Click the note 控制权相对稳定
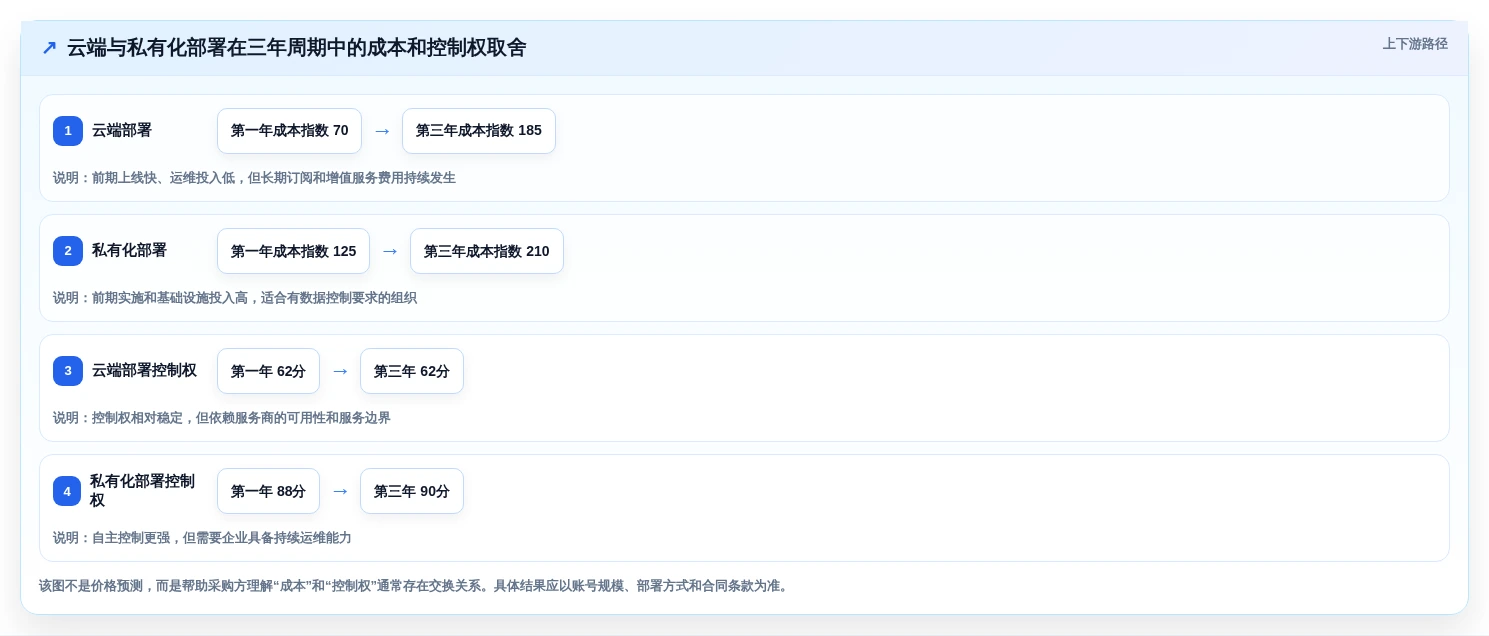Image resolution: width=1489 pixels, height=636 pixels. [x=222, y=418]
